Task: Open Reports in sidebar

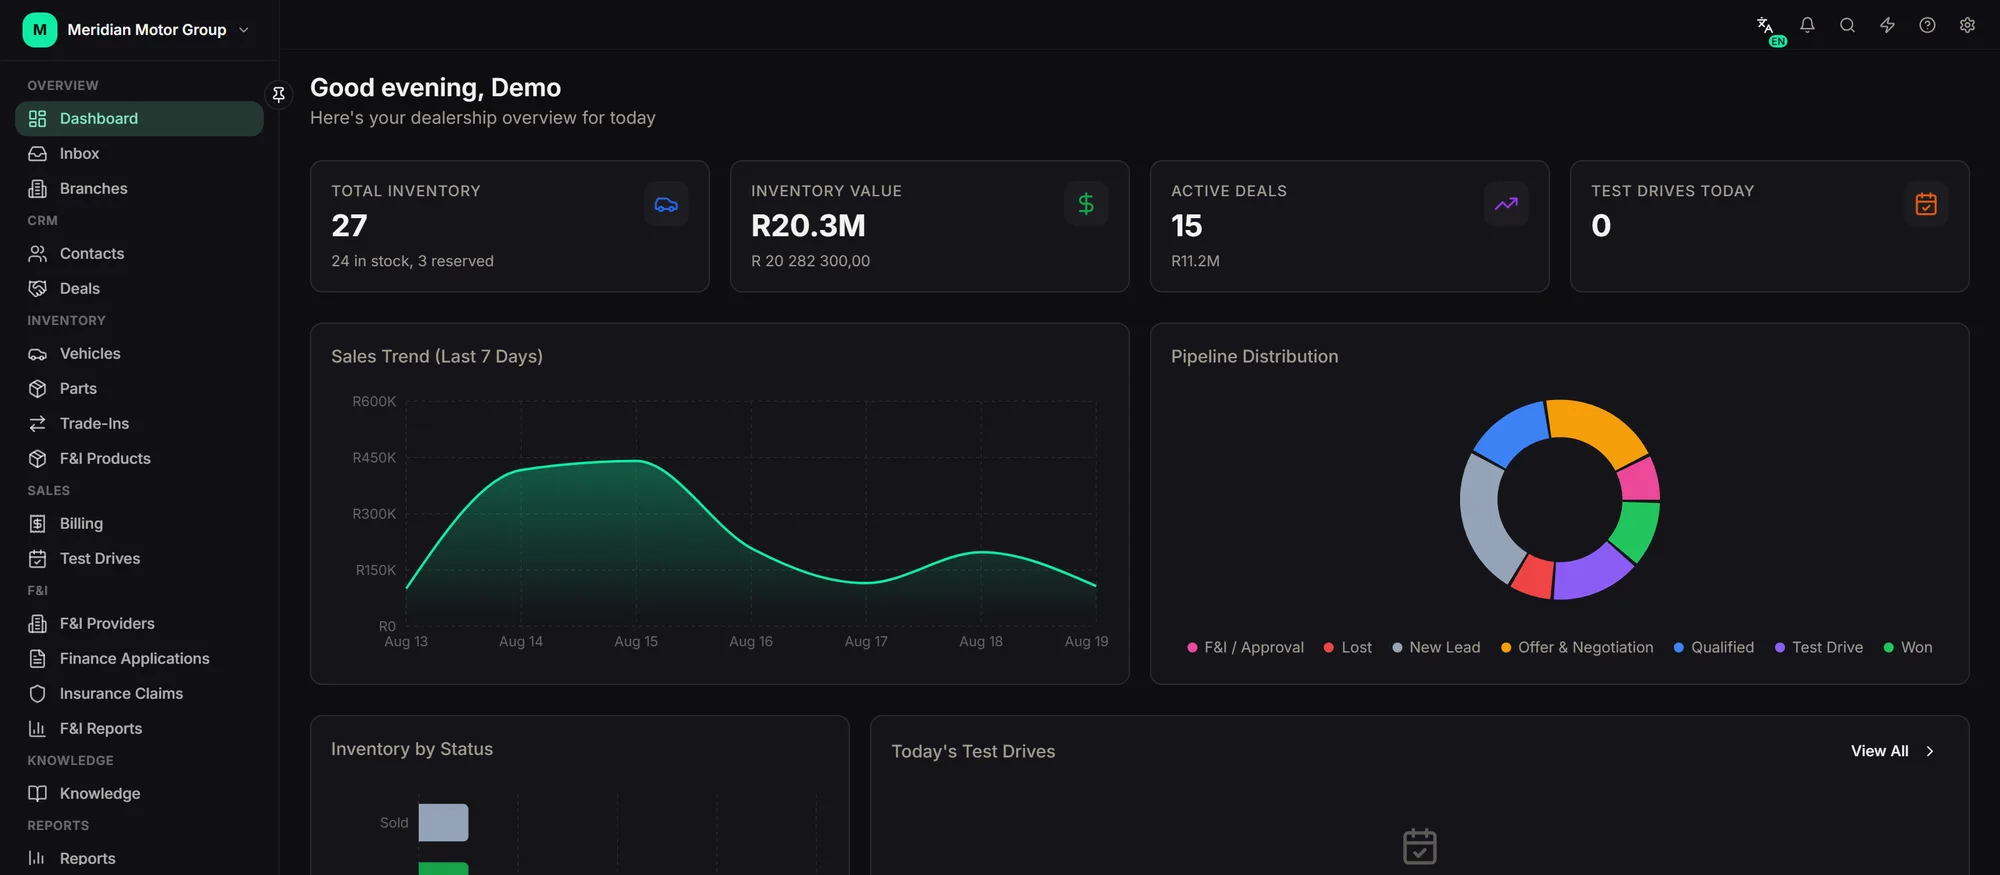Action: (x=139, y=858)
